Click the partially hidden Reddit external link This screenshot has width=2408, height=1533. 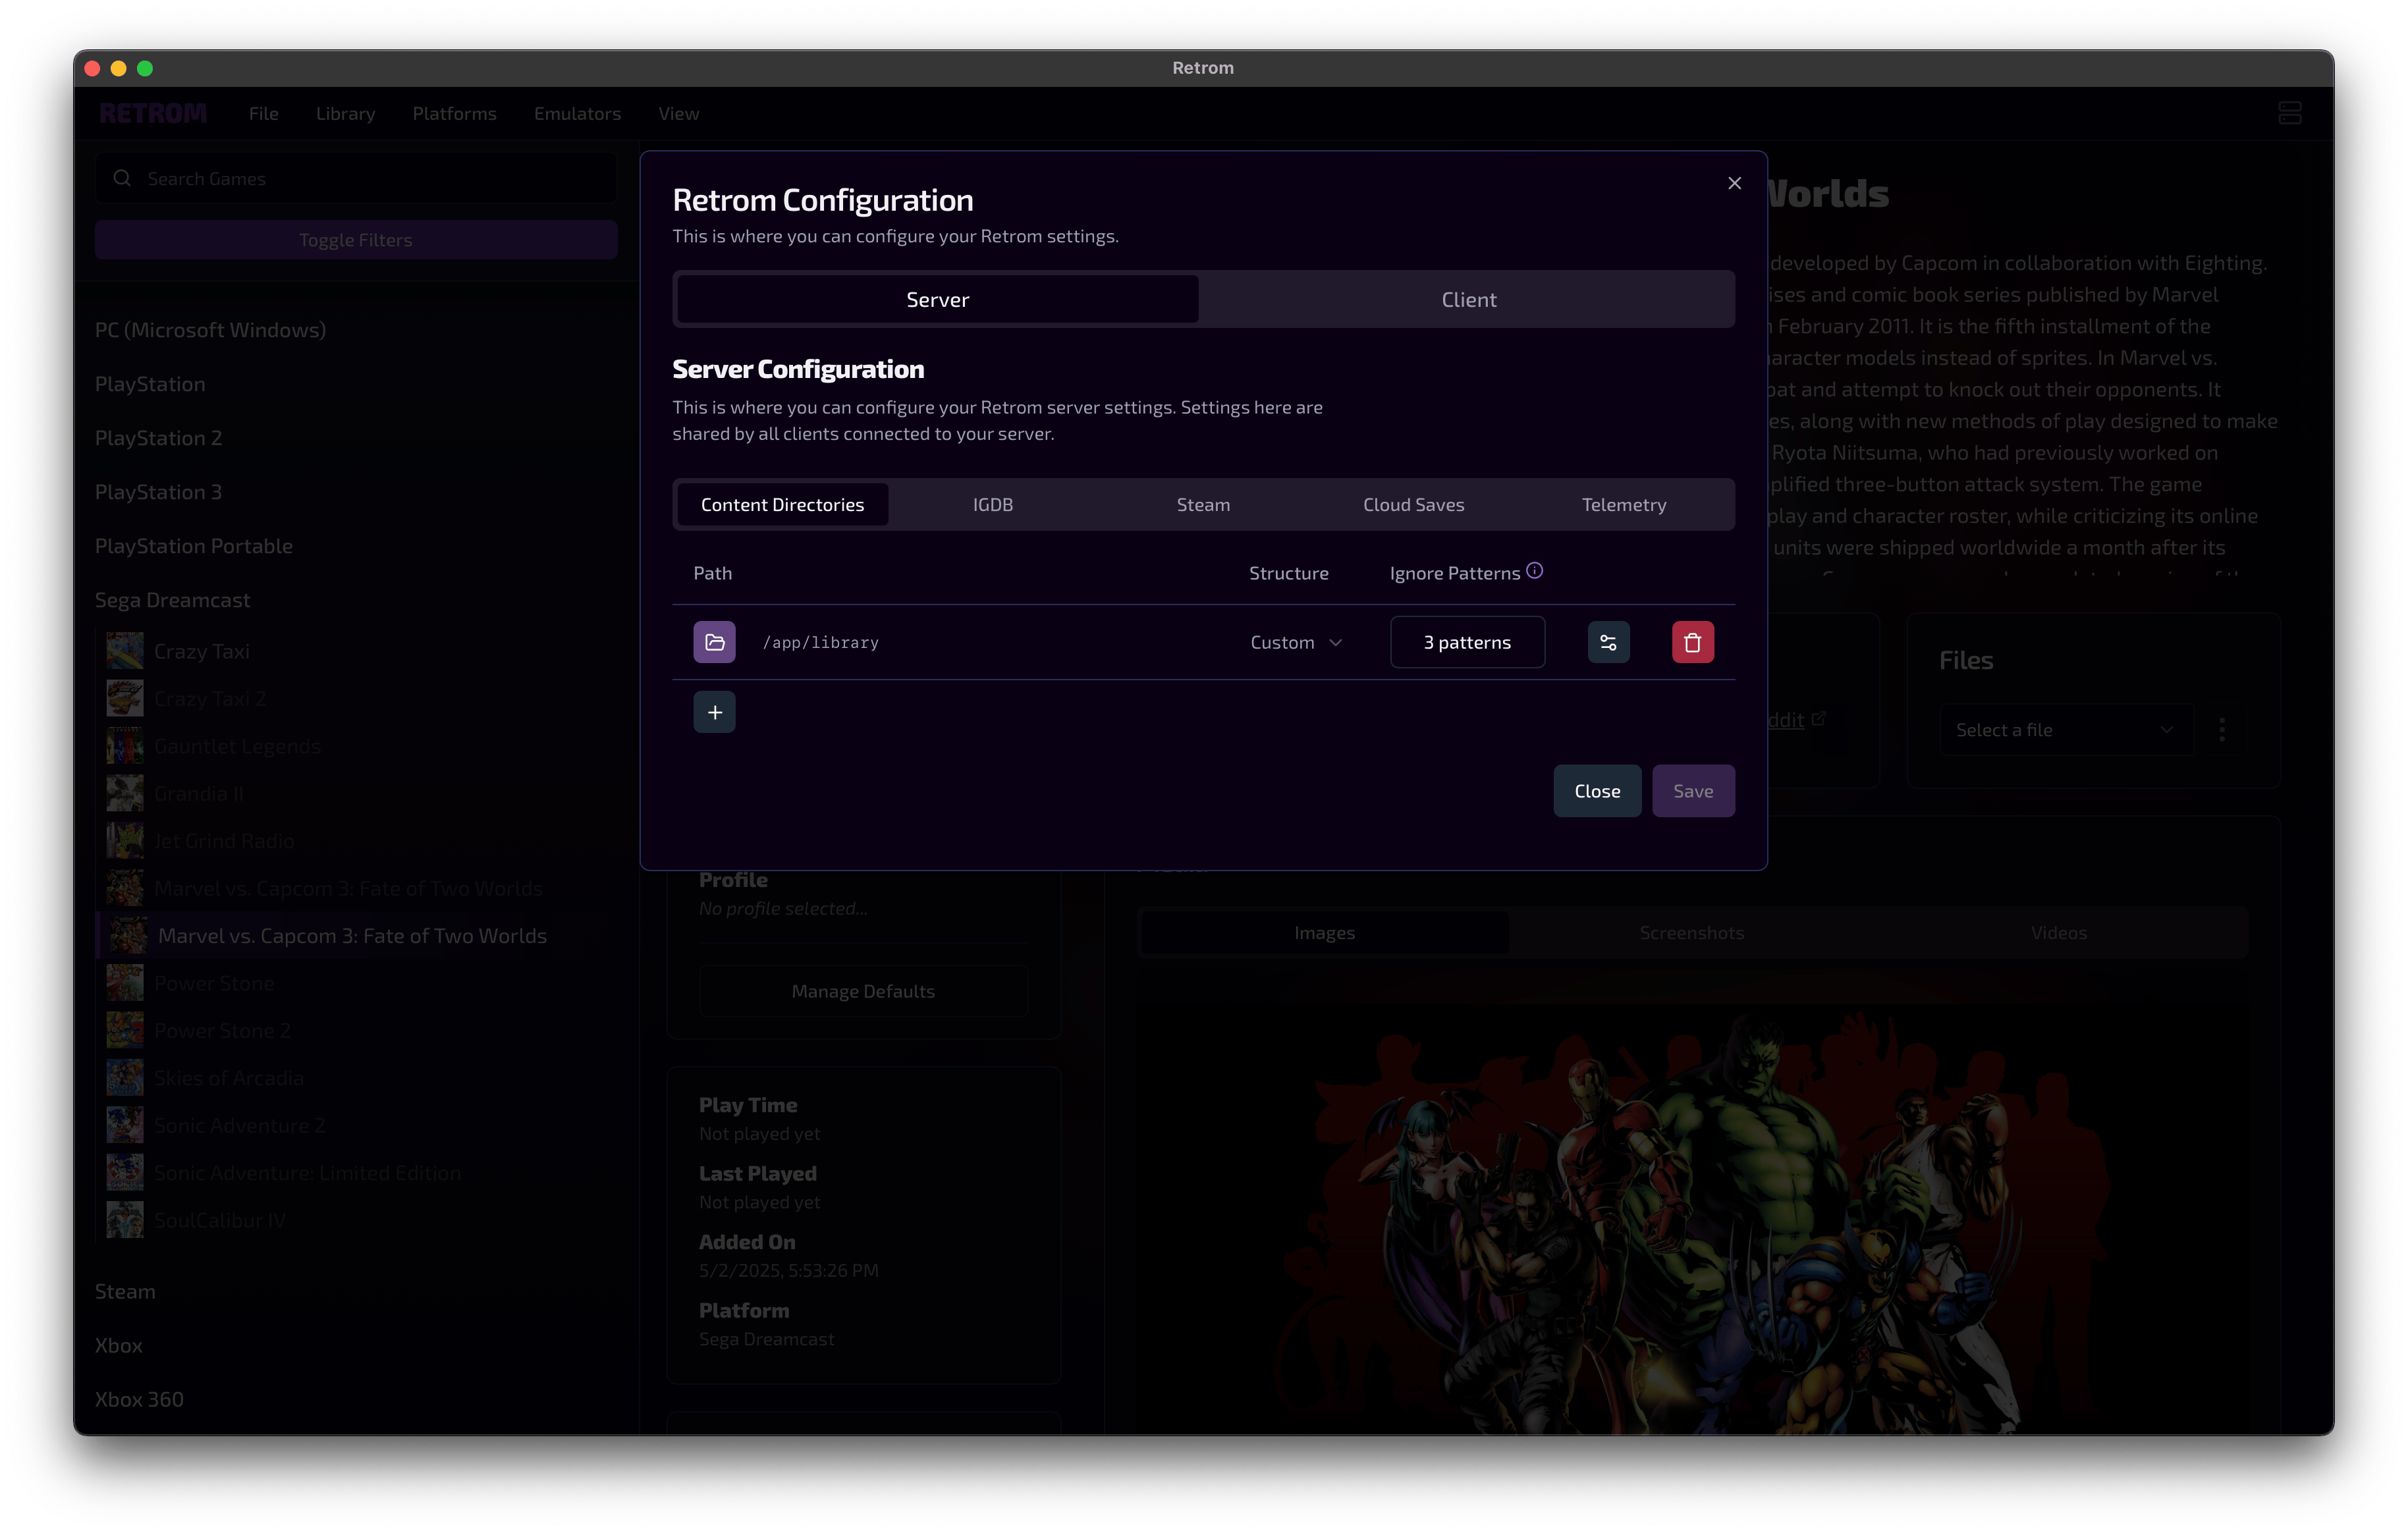tap(1796, 720)
